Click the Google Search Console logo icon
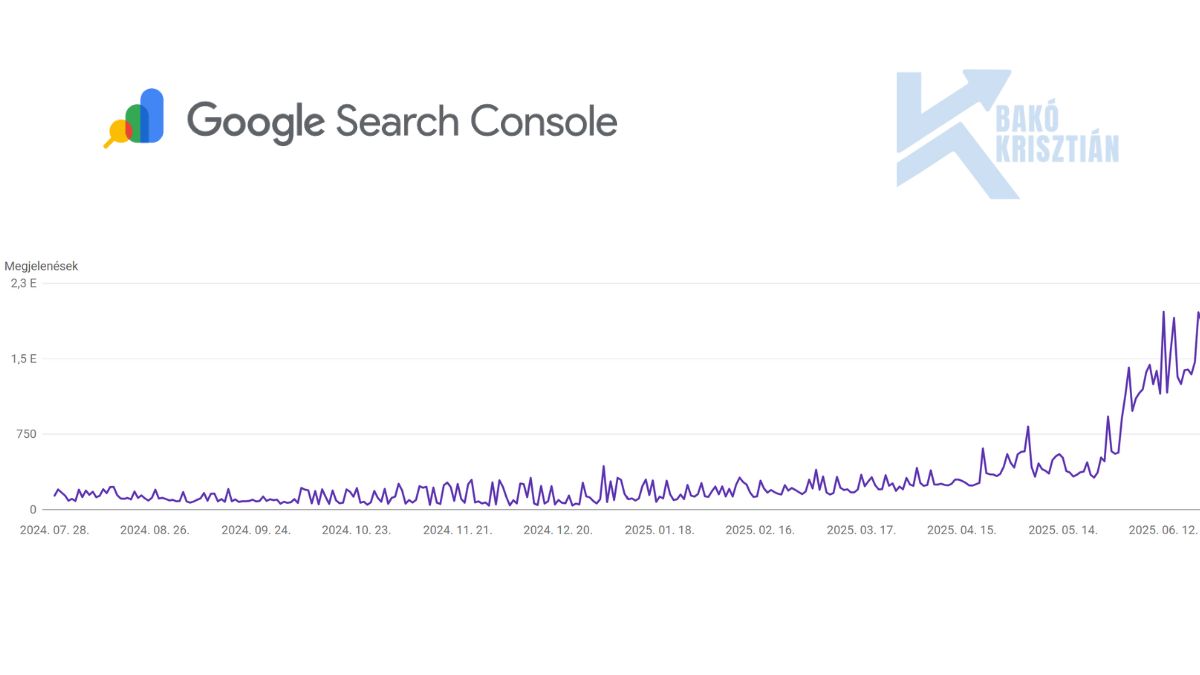 pyautogui.click(x=135, y=118)
